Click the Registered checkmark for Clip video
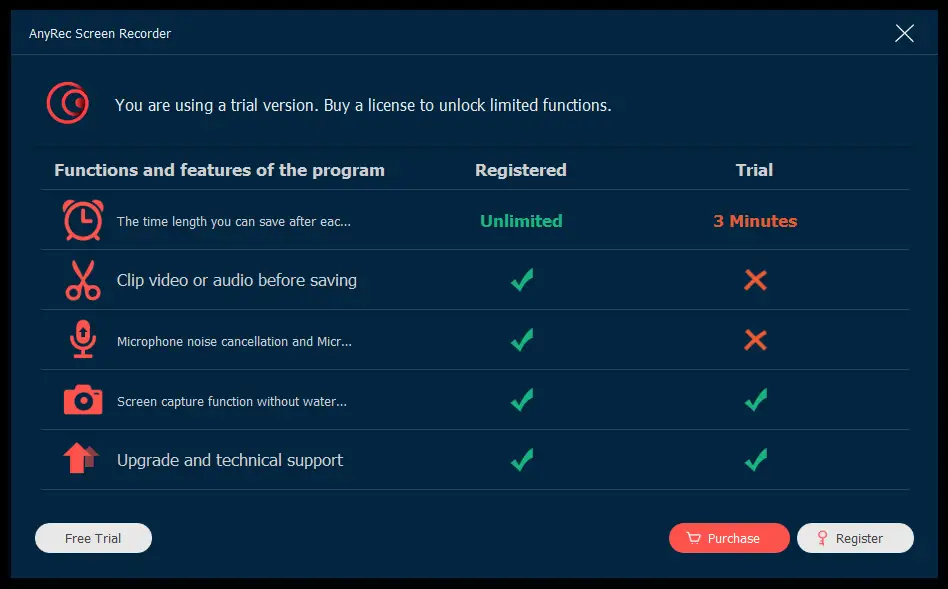This screenshot has height=589, width=948. [x=522, y=279]
